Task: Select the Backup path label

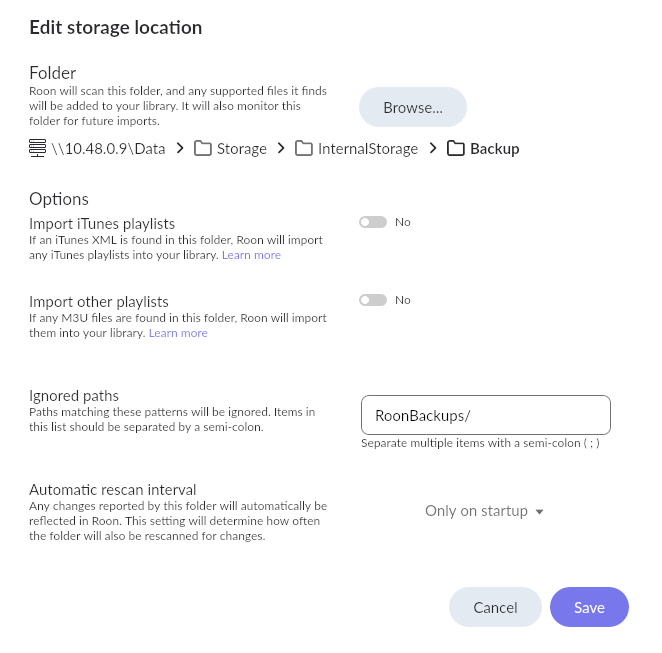Action: [x=495, y=149]
